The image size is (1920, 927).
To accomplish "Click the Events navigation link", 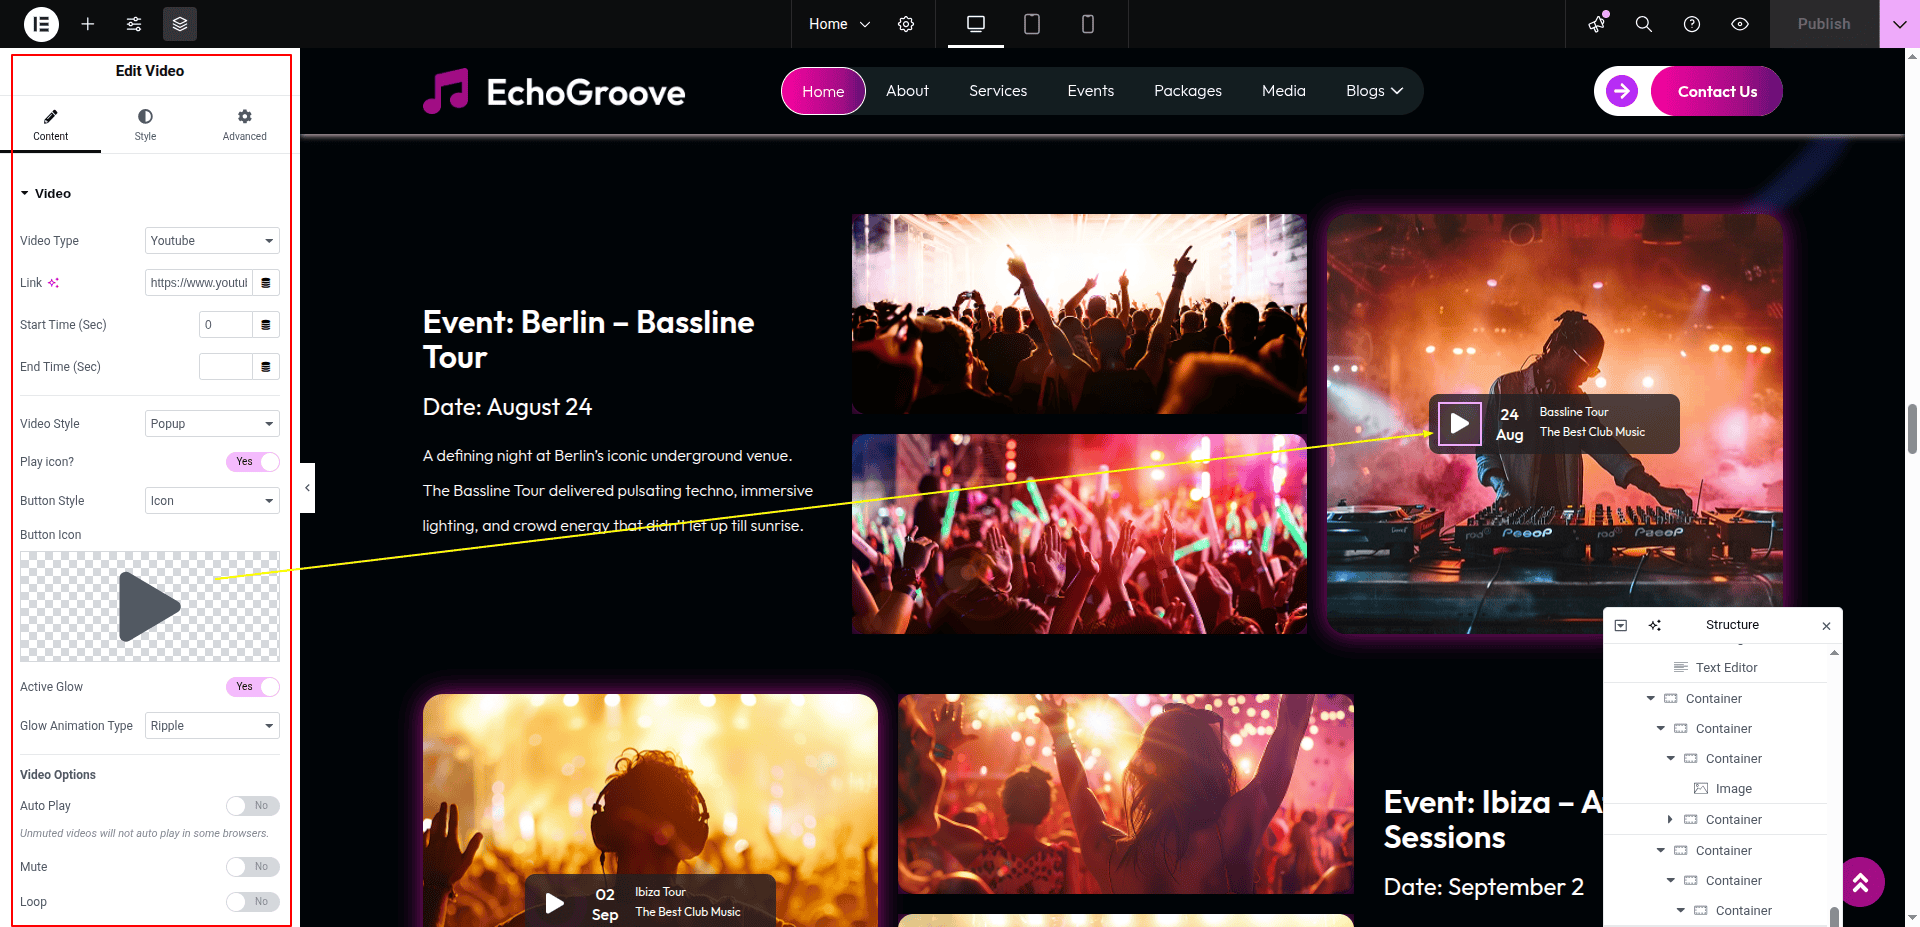I will tap(1090, 91).
